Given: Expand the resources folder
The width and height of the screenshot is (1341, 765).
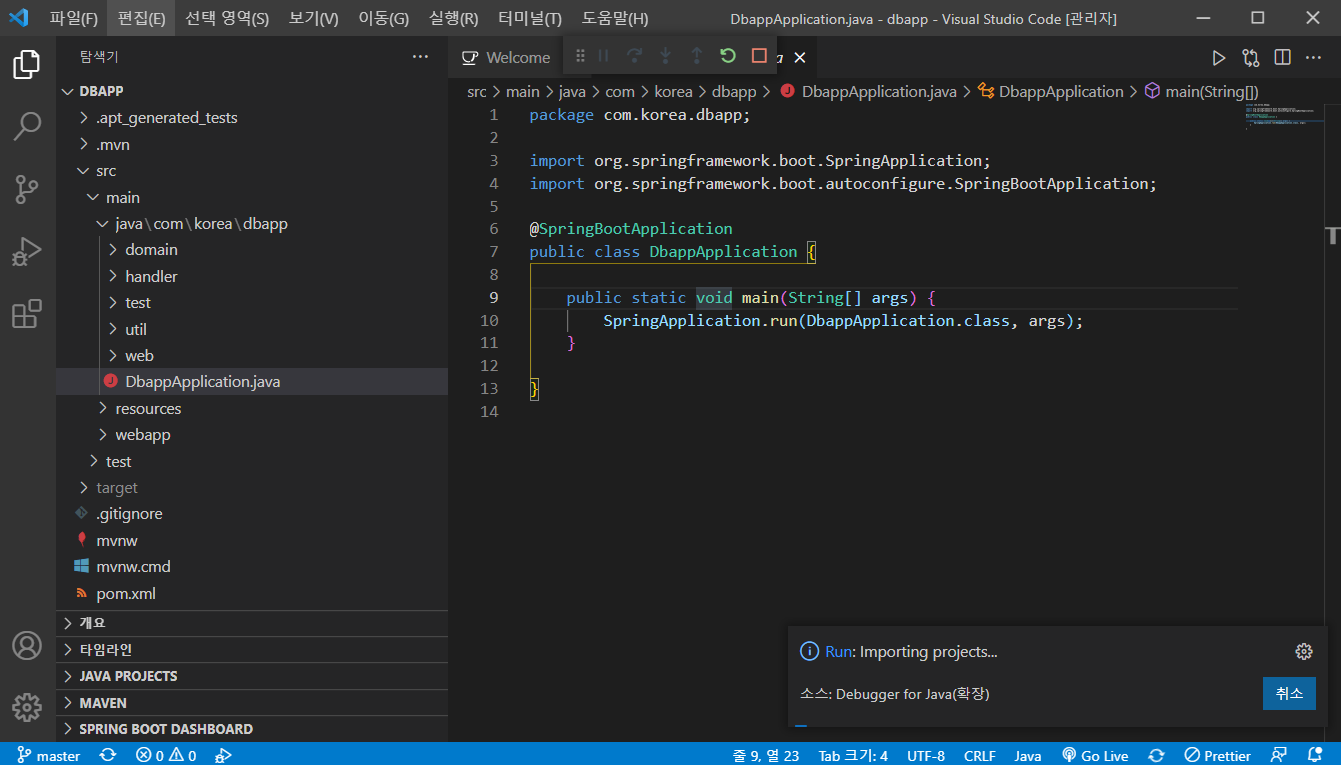Looking at the screenshot, I should [x=252, y=408].
